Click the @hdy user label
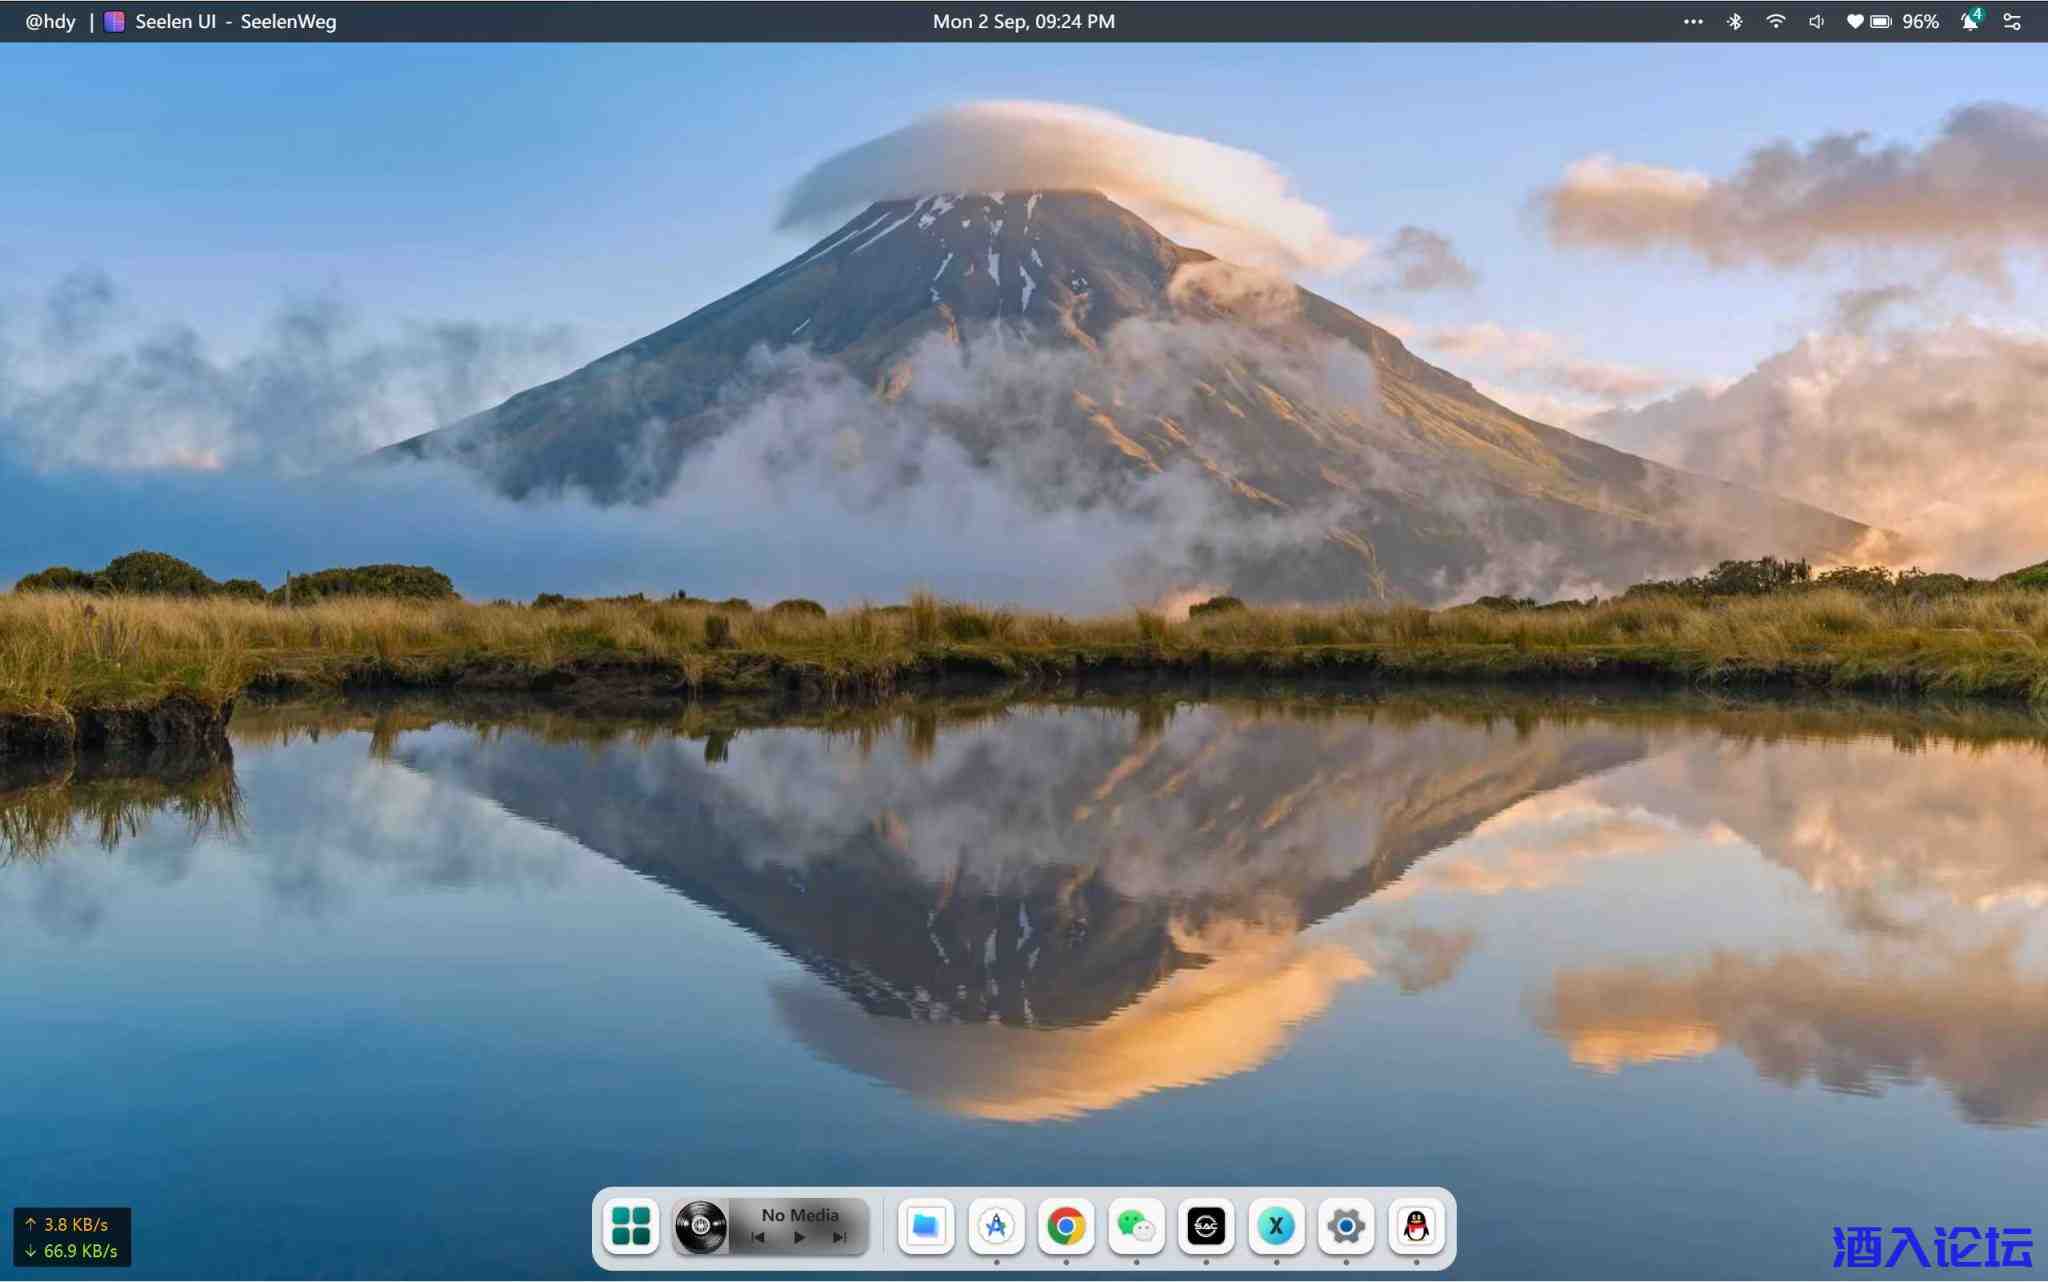This screenshot has height=1282, width=2048. [50, 21]
